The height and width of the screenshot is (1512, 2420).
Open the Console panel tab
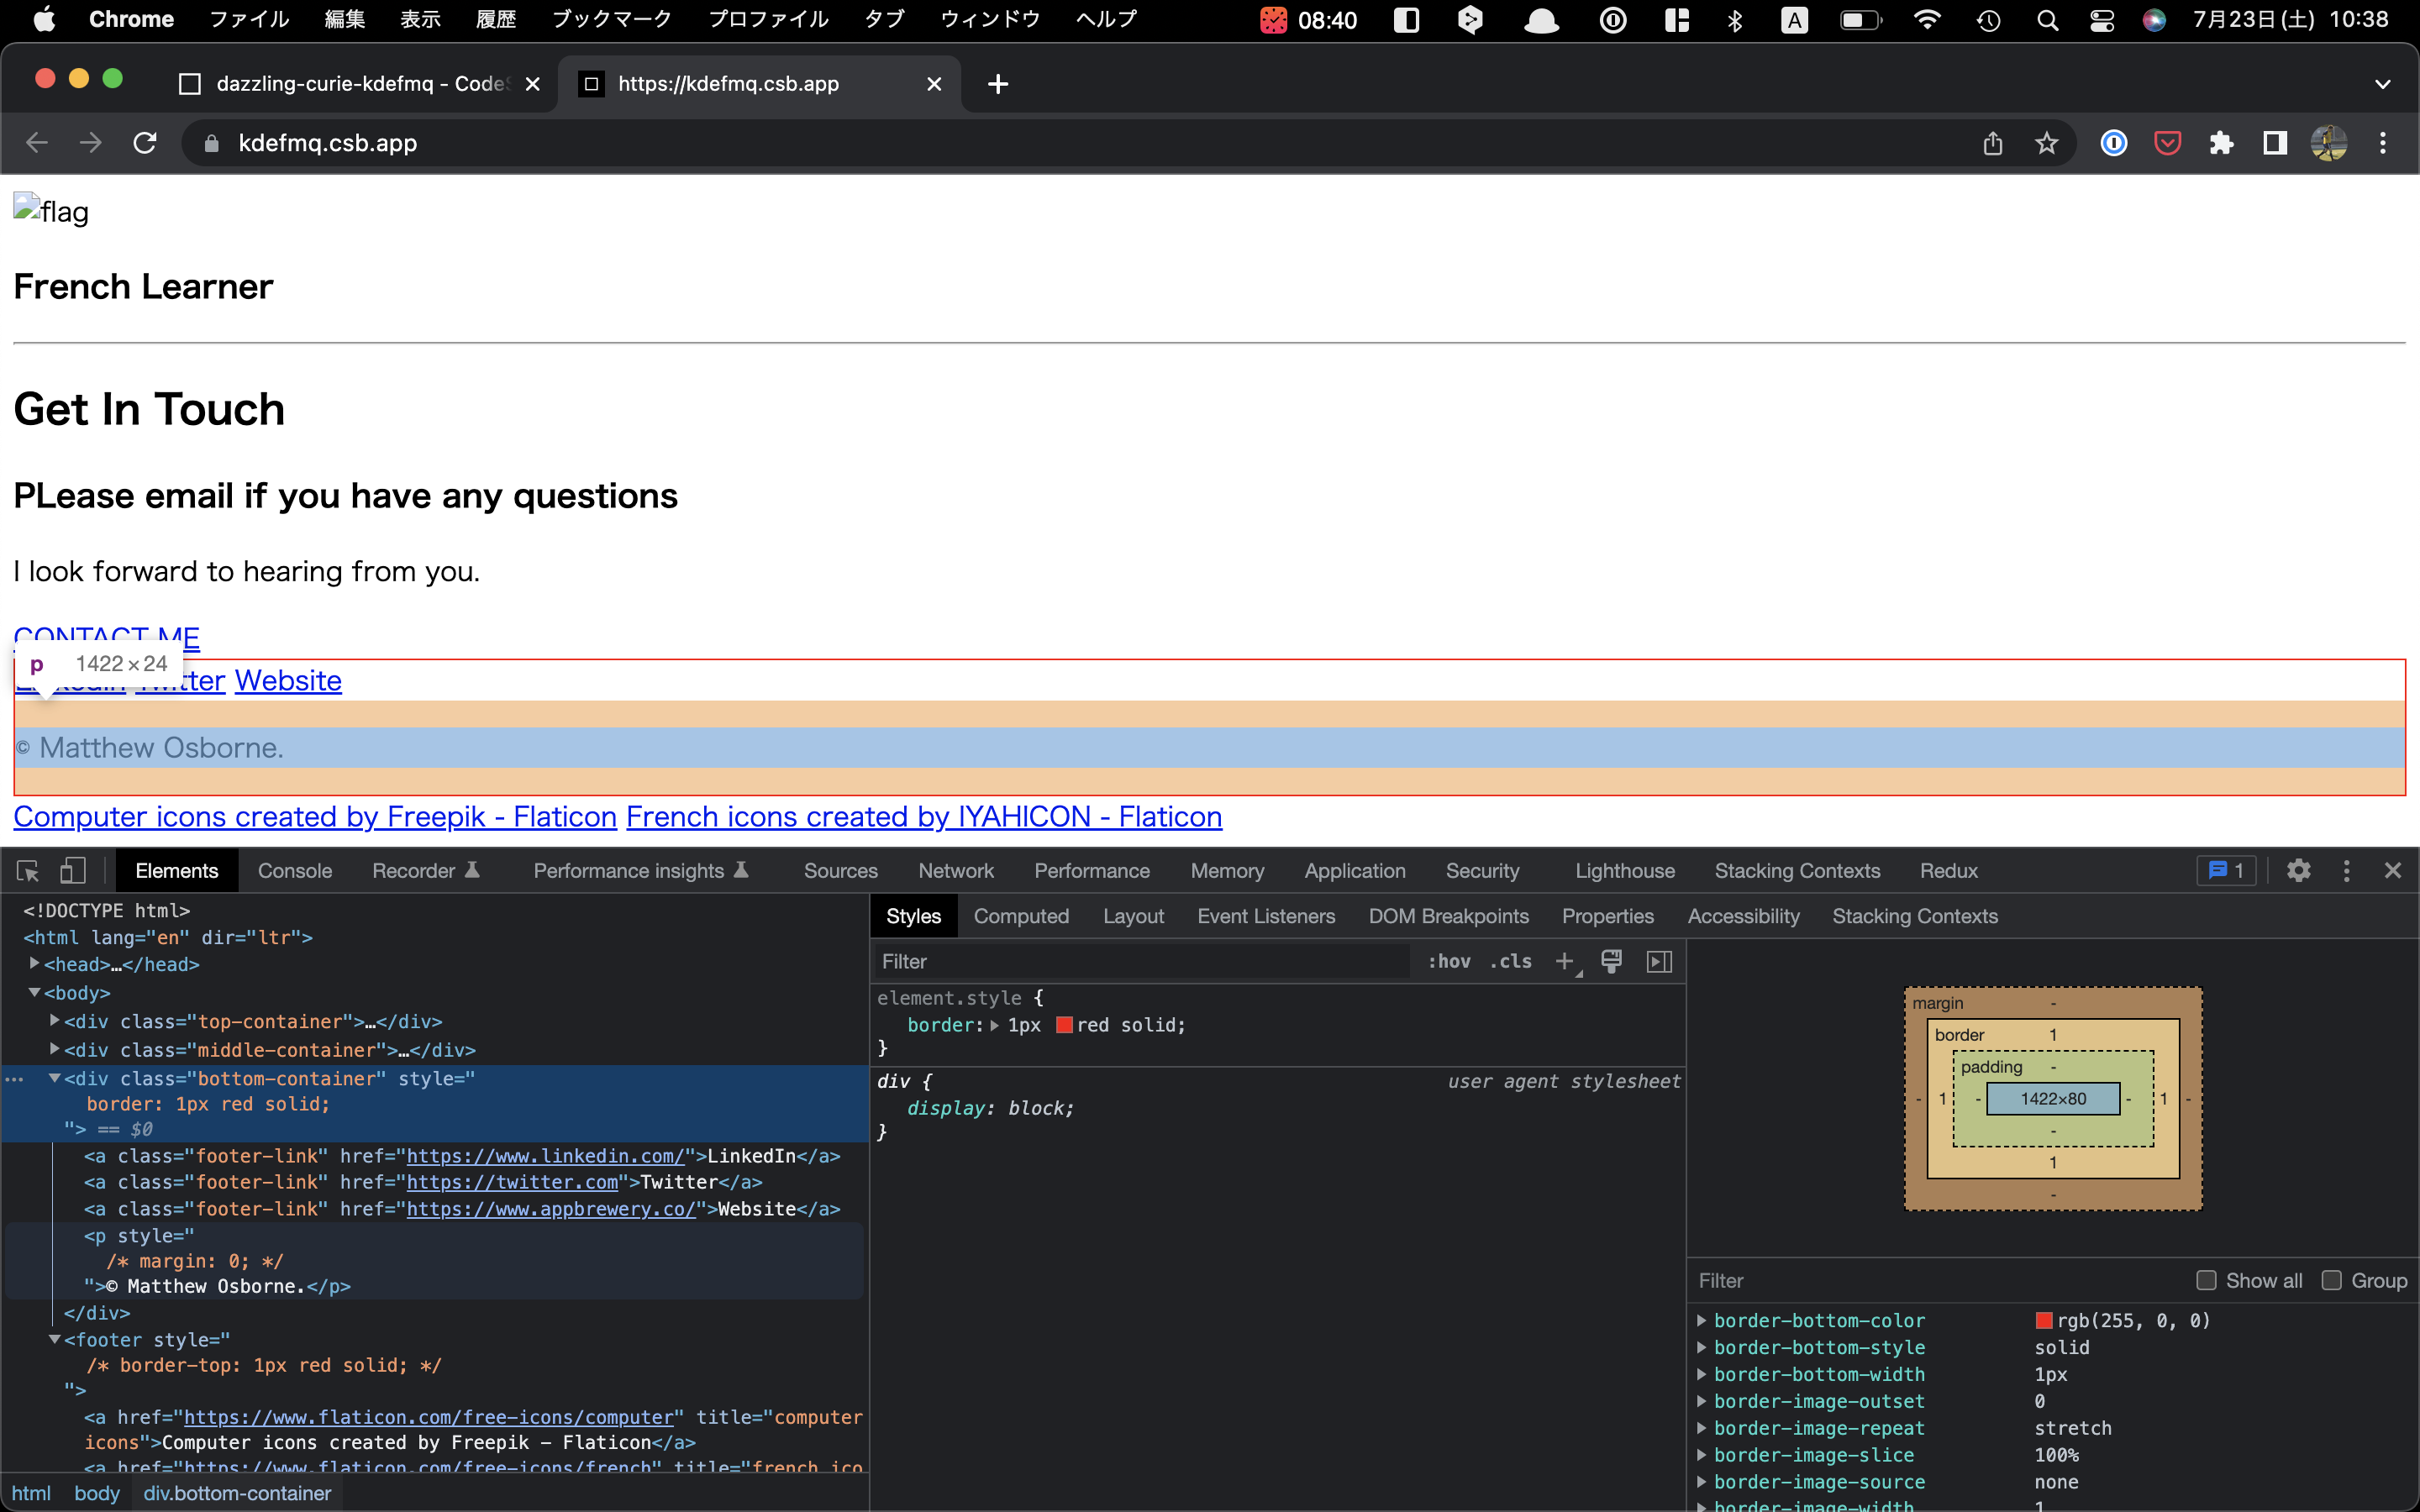click(x=292, y=869)
